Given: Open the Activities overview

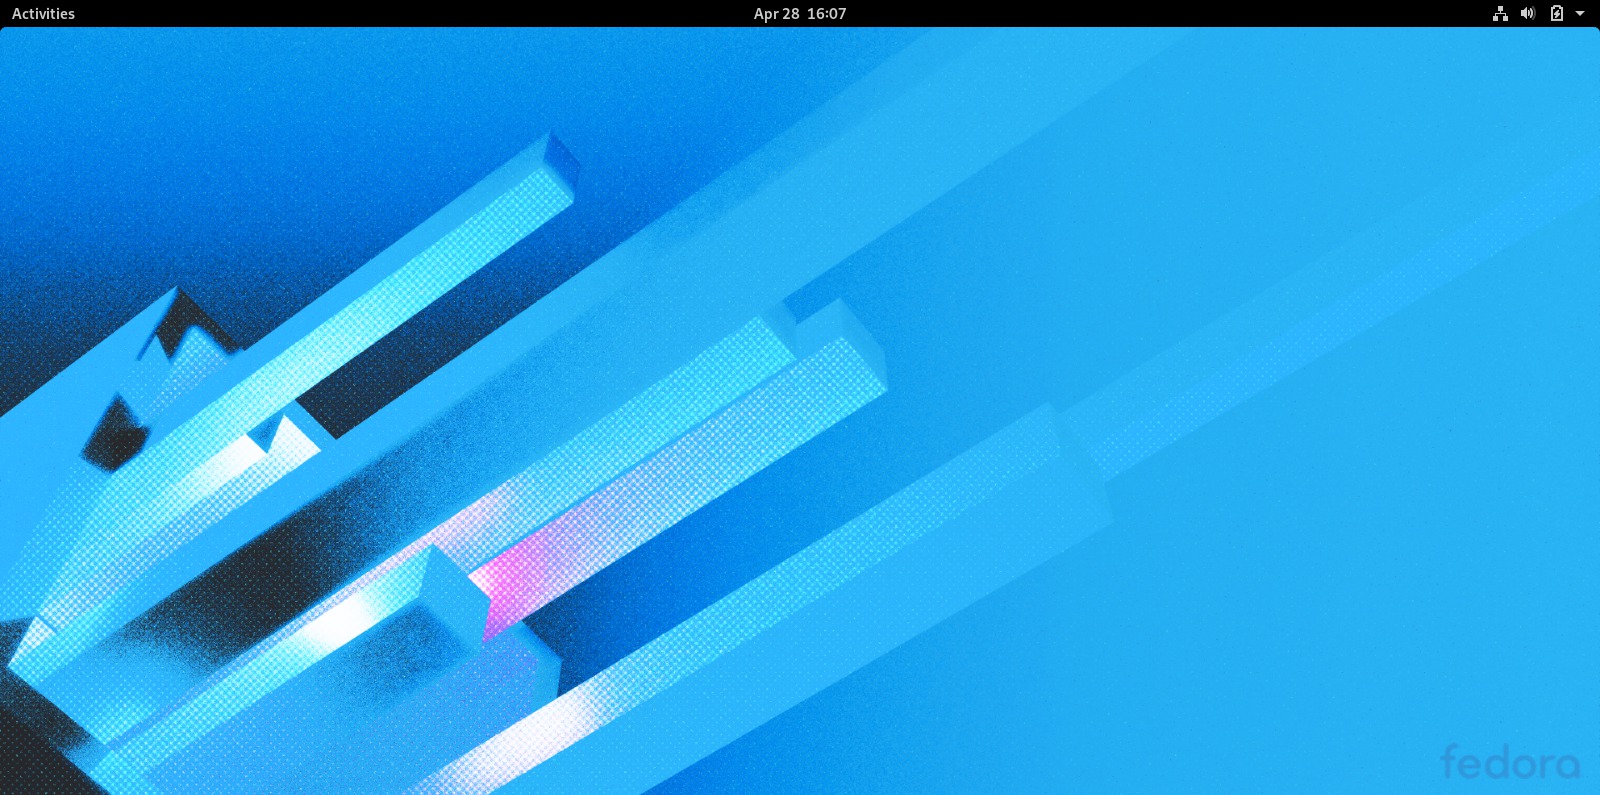Looking at the screenshot, I should [x=43, y=14].
